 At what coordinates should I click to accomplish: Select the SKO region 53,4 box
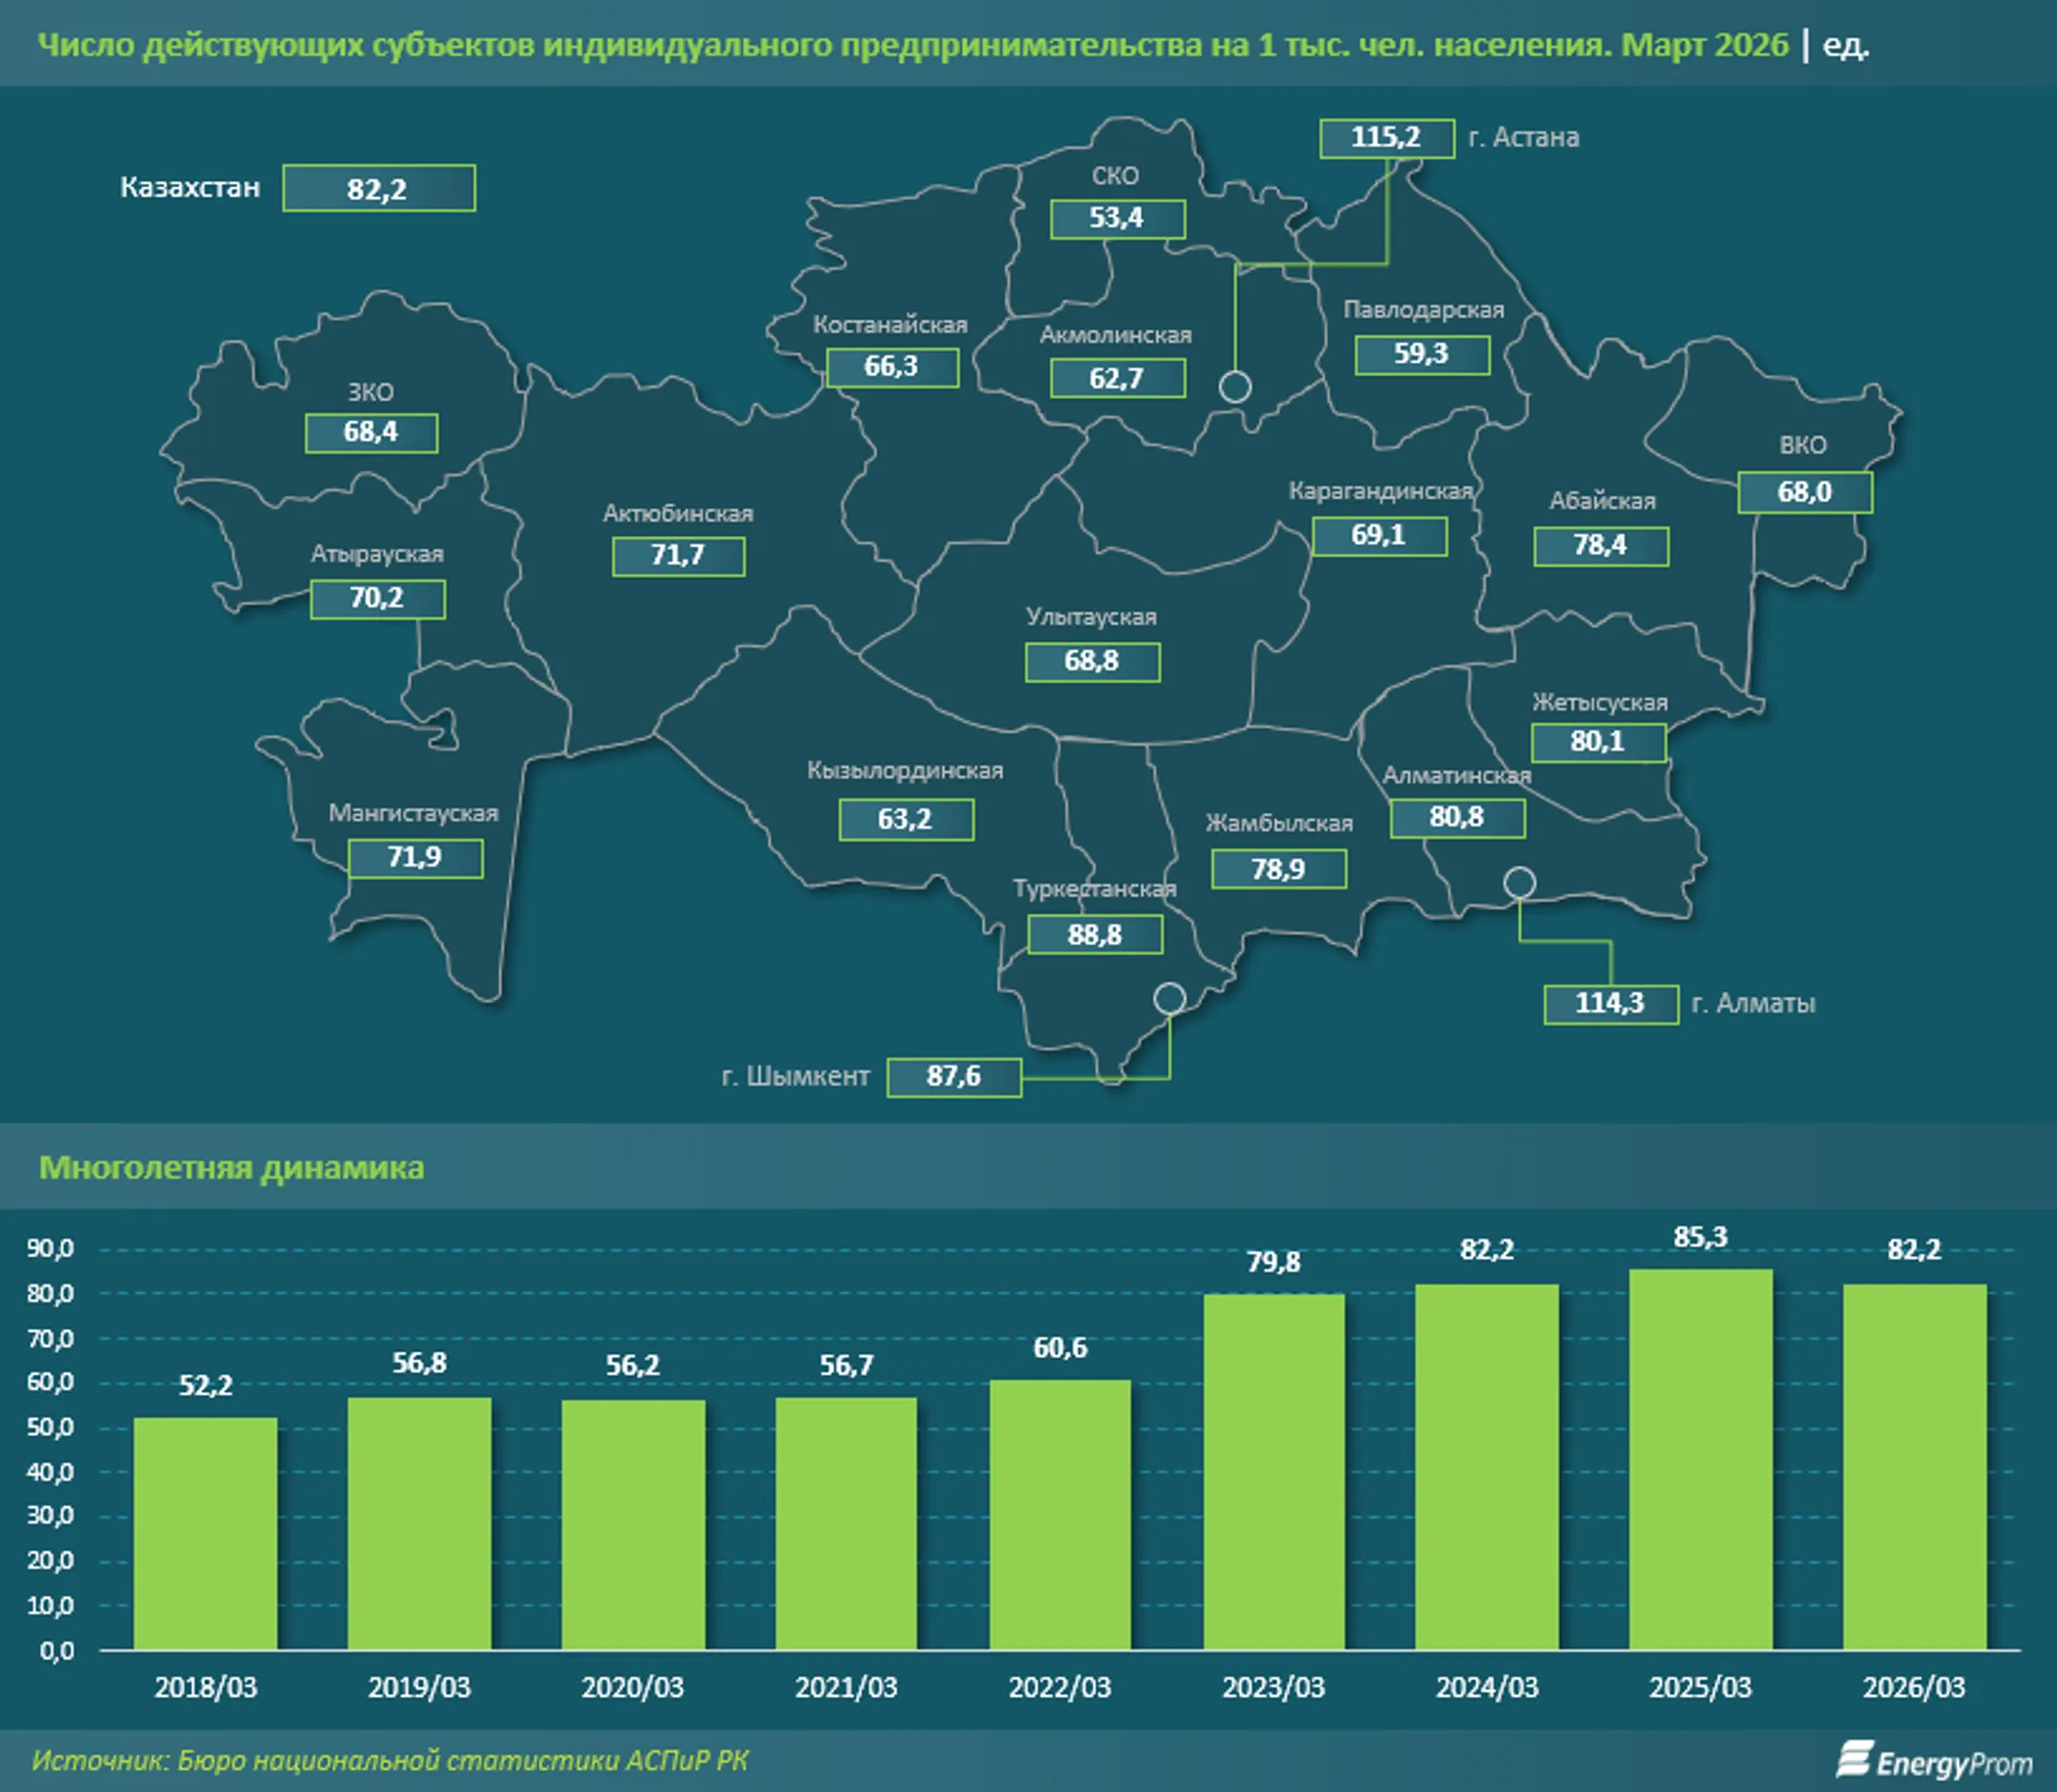coord(1118,218)
